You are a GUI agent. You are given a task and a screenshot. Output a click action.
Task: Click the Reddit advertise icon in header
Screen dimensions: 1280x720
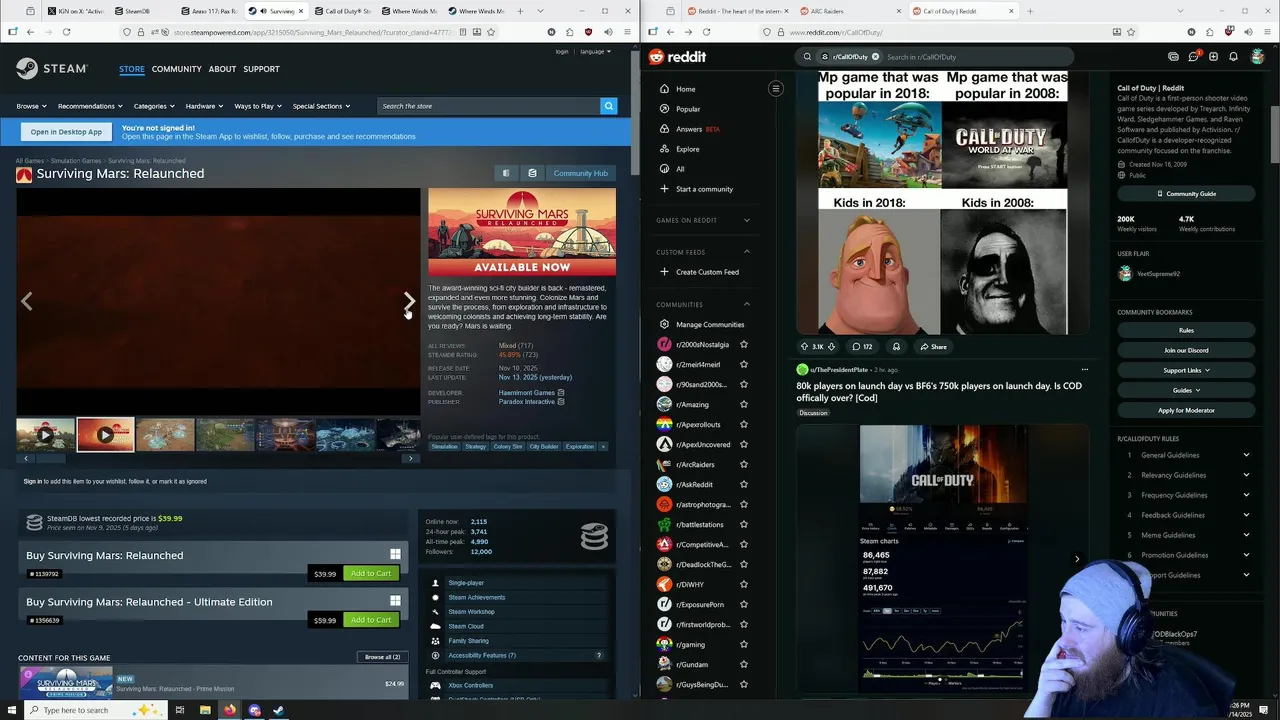[x=1173, y=57]
